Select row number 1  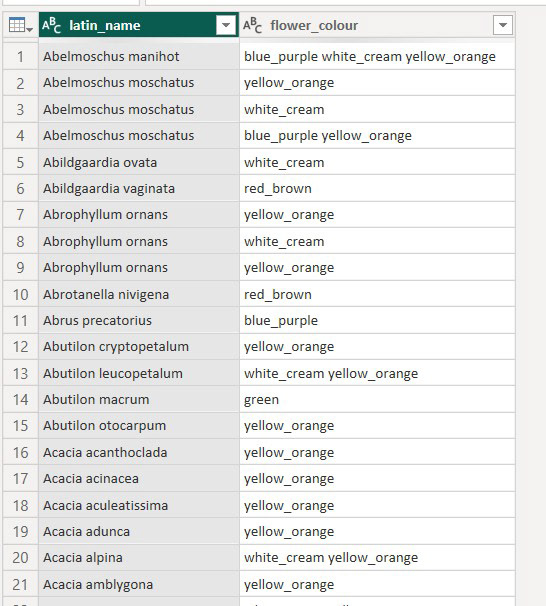click(20, 57)
